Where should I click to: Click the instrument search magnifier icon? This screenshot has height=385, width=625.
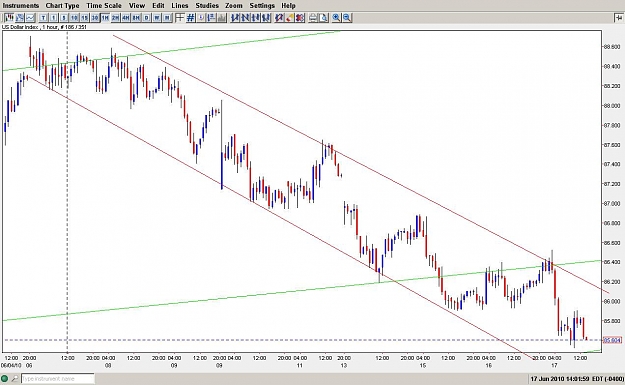tap(15, 379)
